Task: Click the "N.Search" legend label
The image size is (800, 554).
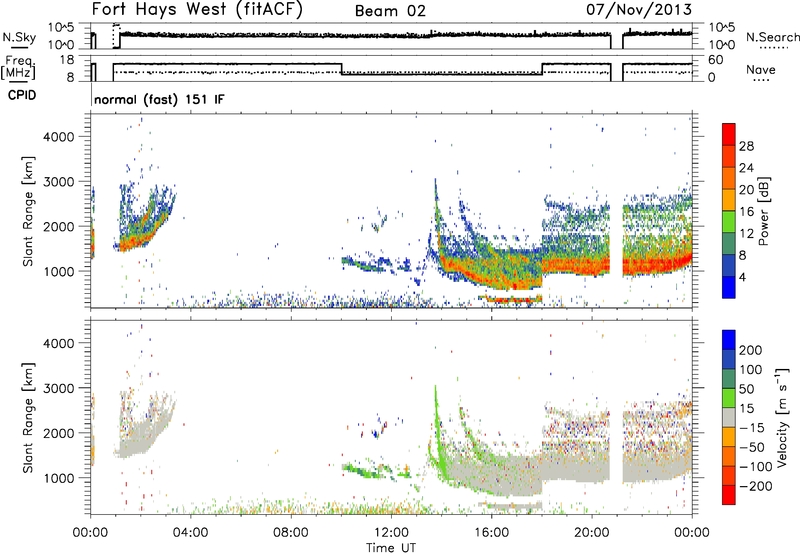Action: pos(773,37)
